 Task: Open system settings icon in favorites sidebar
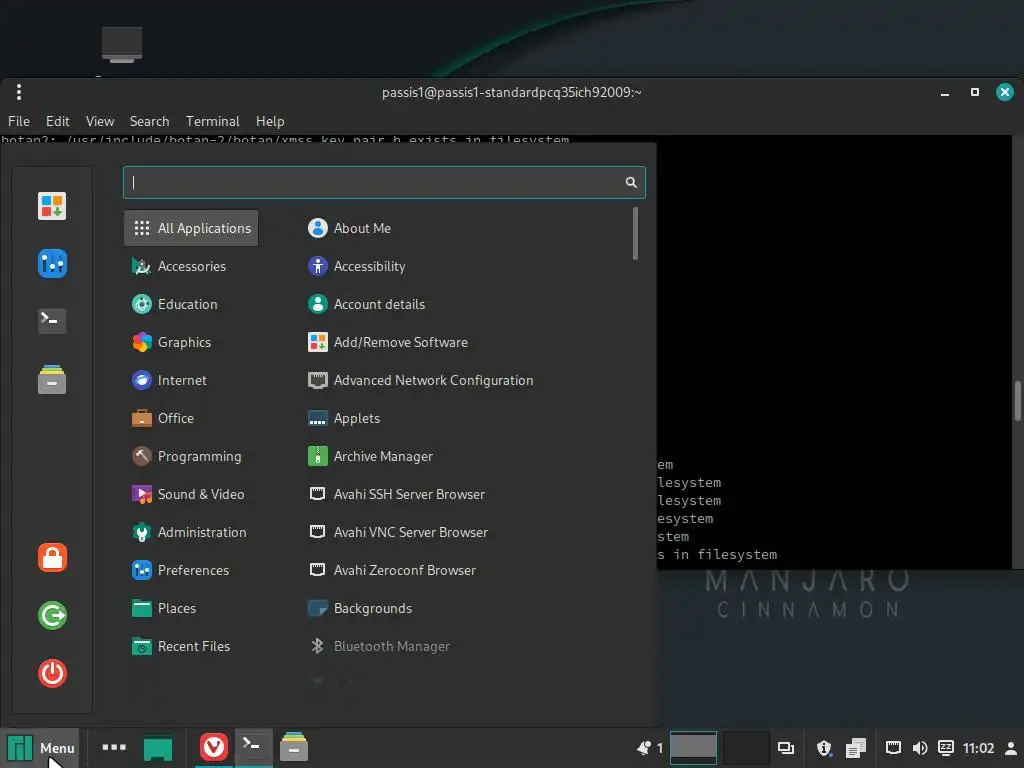click(x=52, y=263)
